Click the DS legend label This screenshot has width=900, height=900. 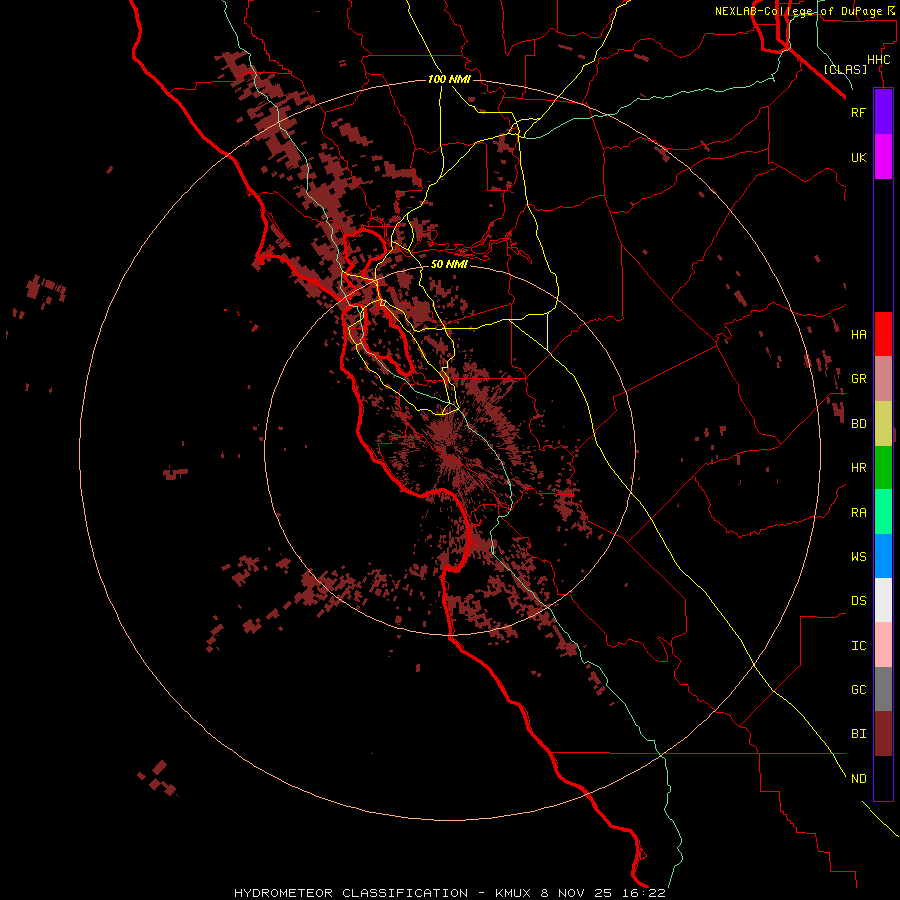[858, 601]
